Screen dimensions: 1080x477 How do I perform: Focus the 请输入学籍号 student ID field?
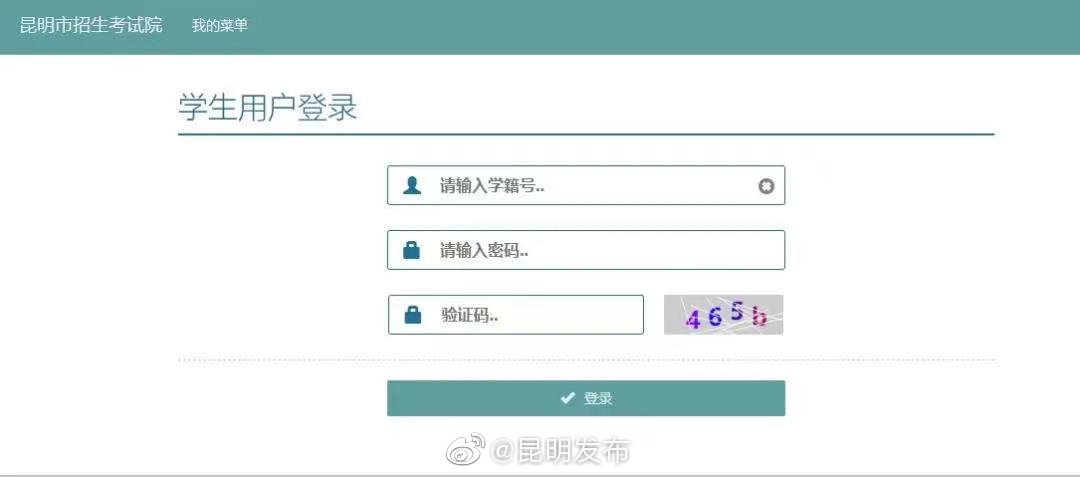tap(586, 185)
